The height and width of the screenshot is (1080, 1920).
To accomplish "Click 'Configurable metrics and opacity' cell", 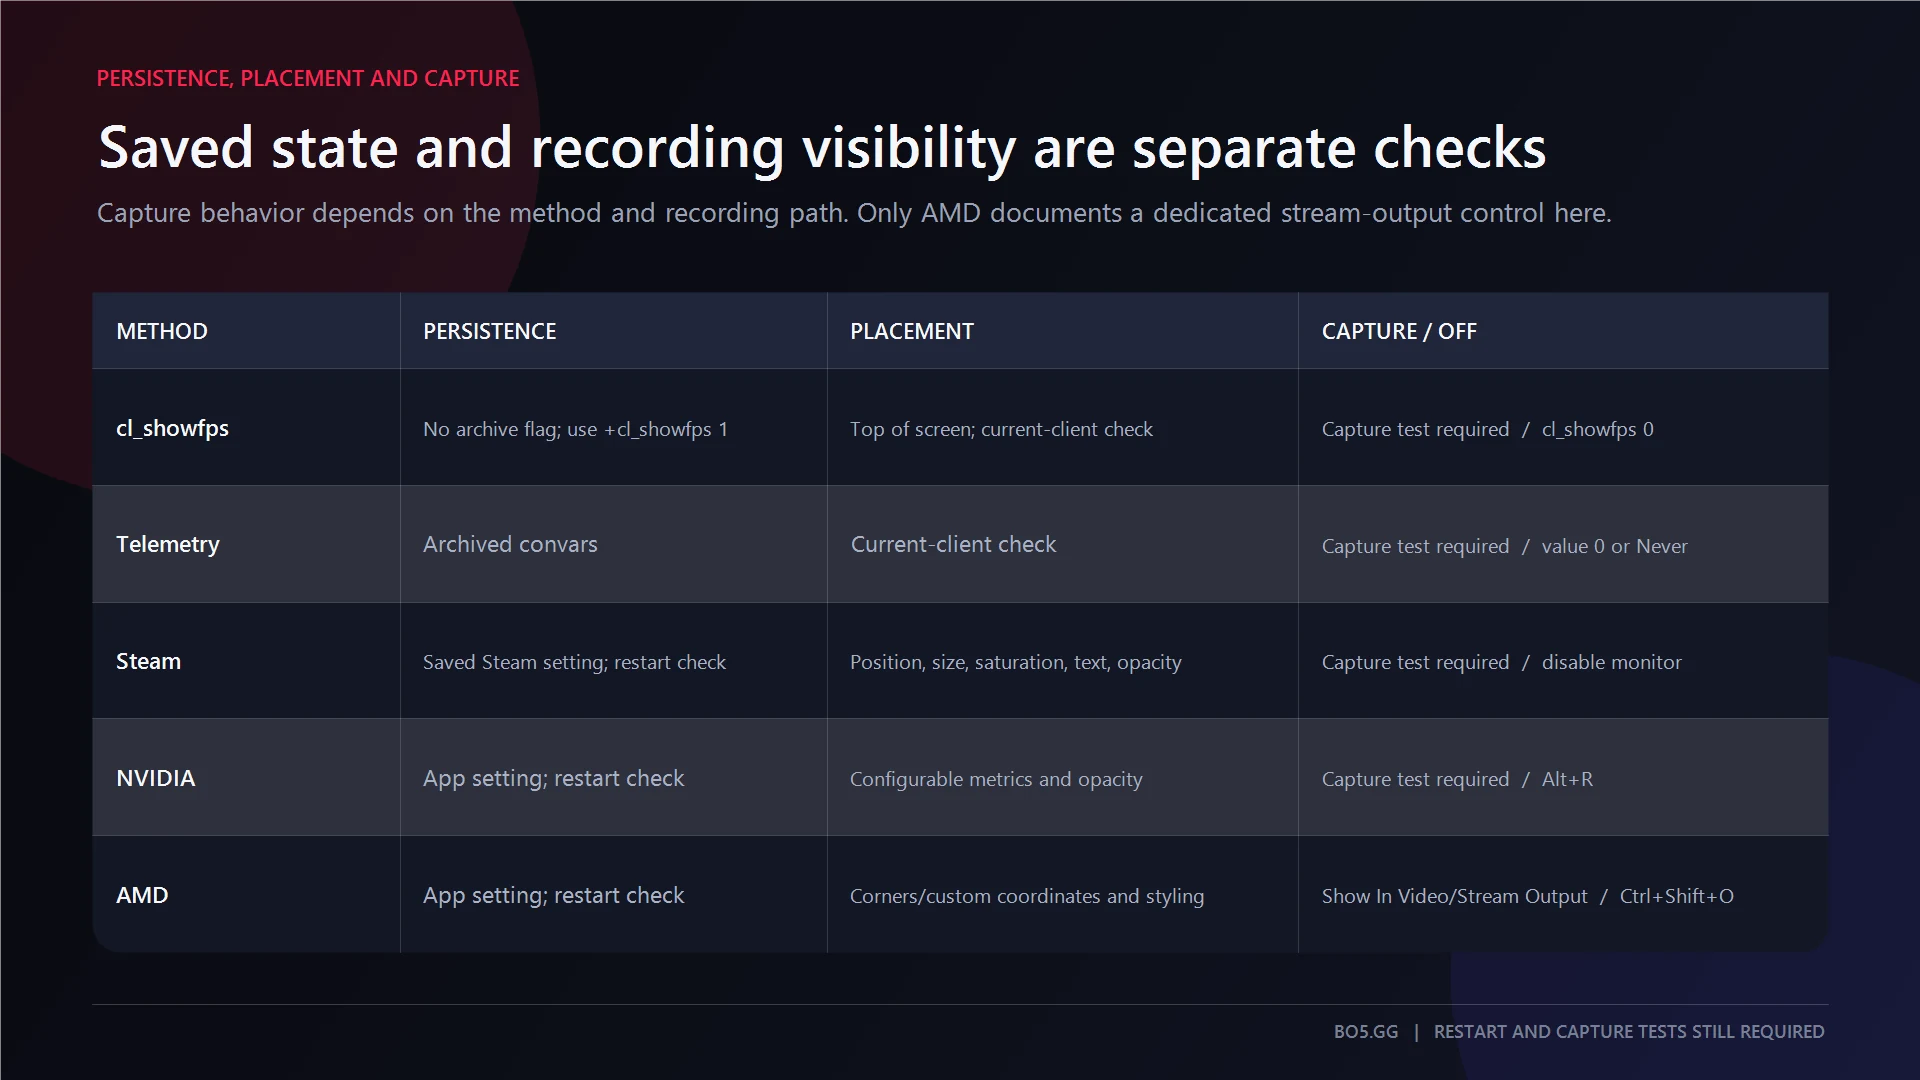I will 996,779.
